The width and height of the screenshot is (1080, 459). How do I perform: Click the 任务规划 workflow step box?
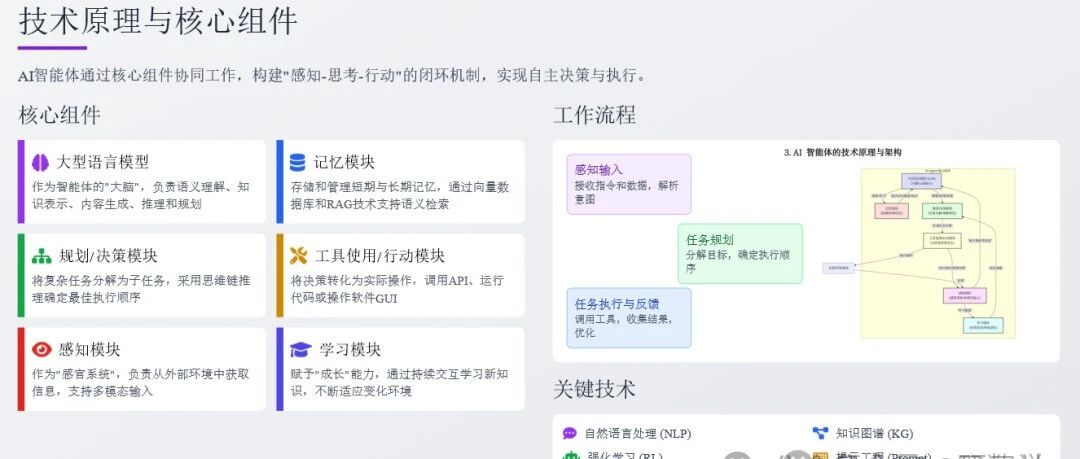pyautogui.click(x=740, y=254)
